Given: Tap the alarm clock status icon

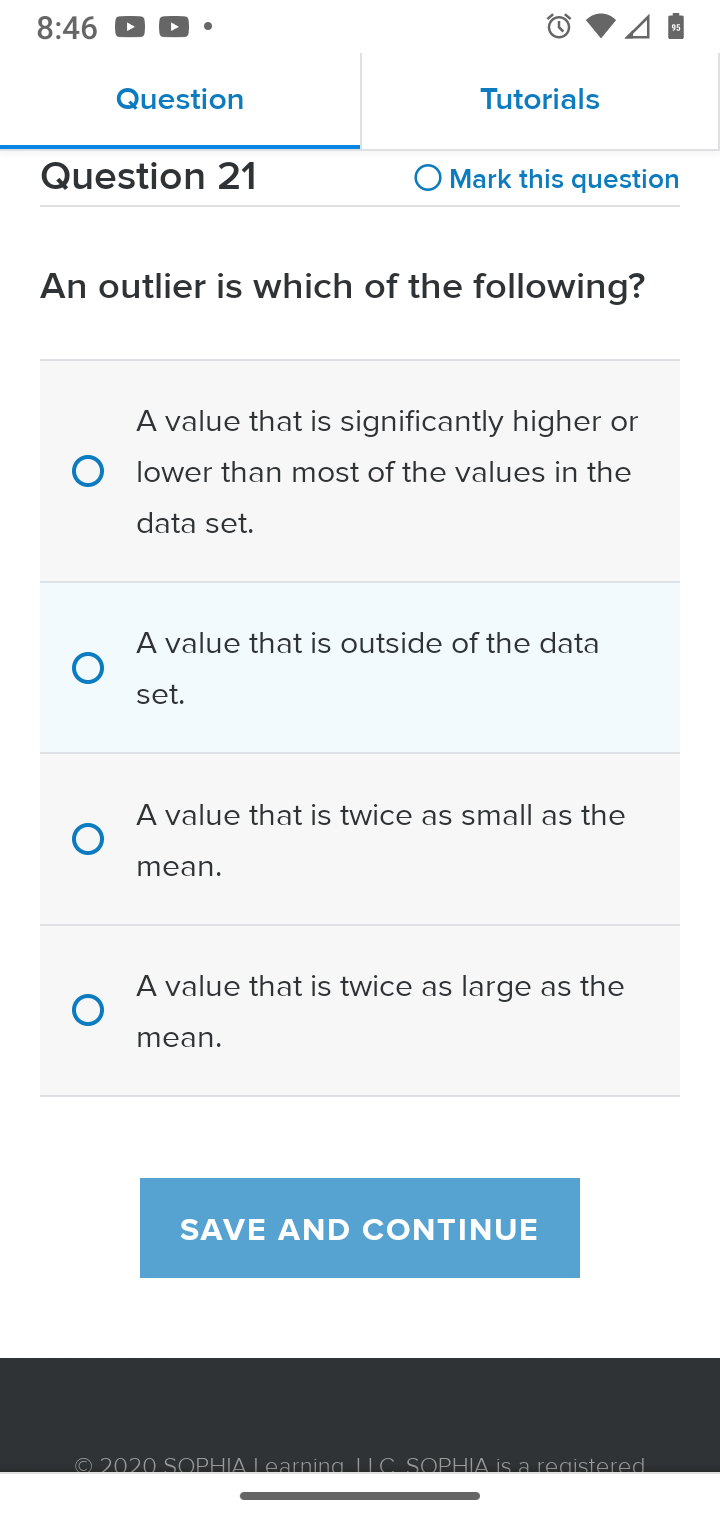Looking at the screenshot, I should coord(559,27).
